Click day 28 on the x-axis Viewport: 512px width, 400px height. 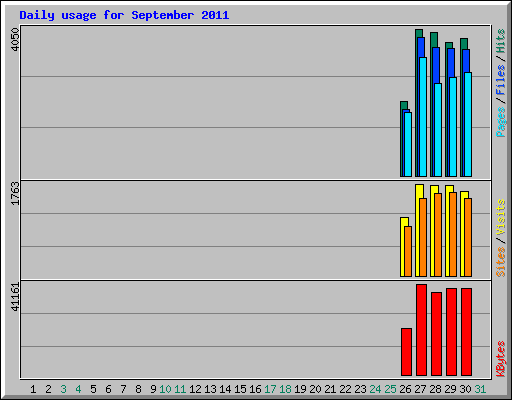[x=435, y=389]
